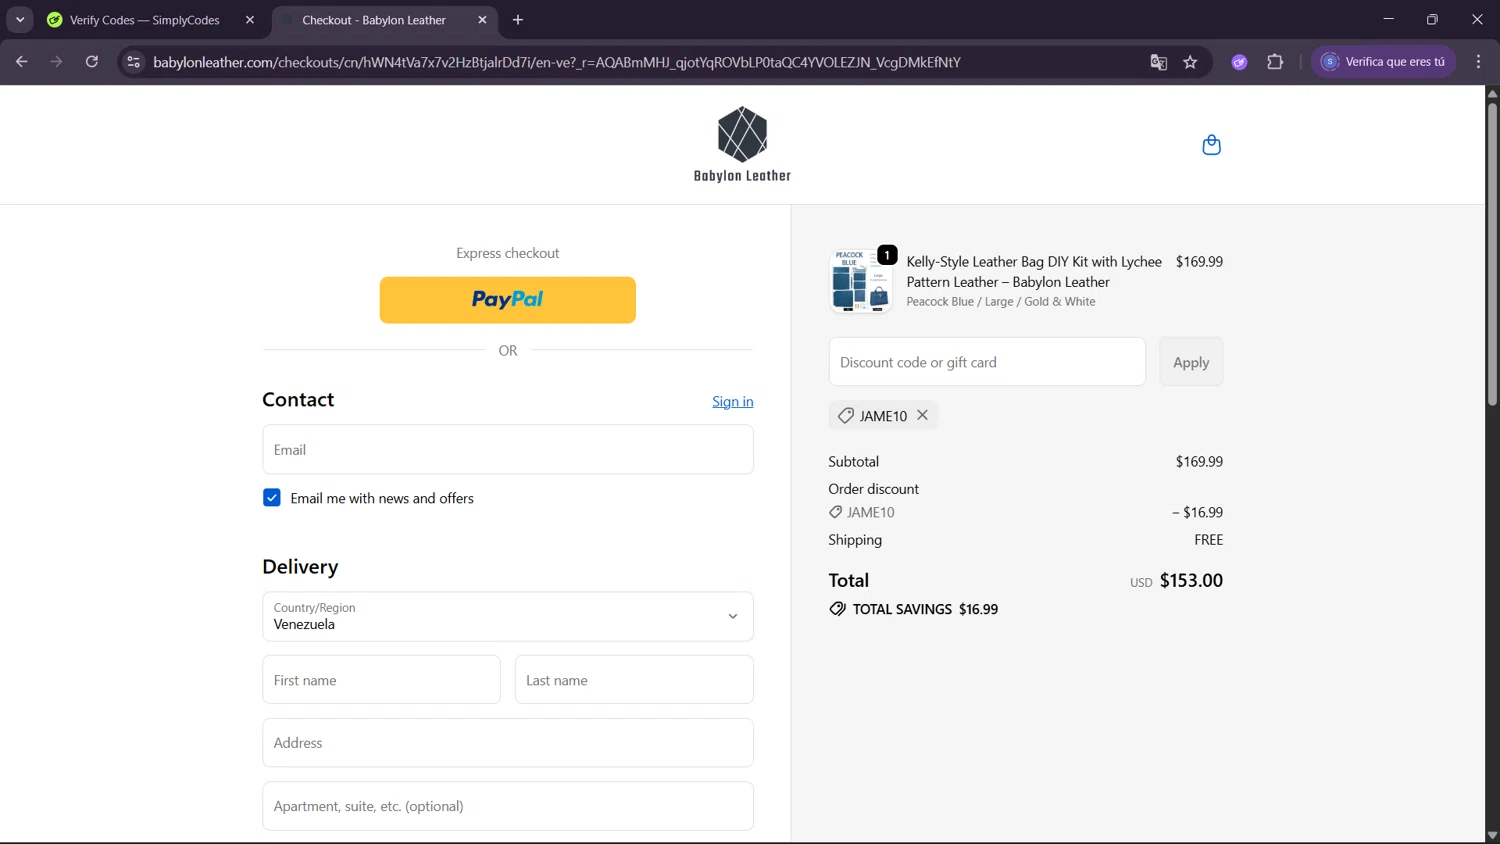The width and height of the screenshot is (1500, 844).
Task: Open the shopping bag cart icon
Action: tap(1211, 145)
